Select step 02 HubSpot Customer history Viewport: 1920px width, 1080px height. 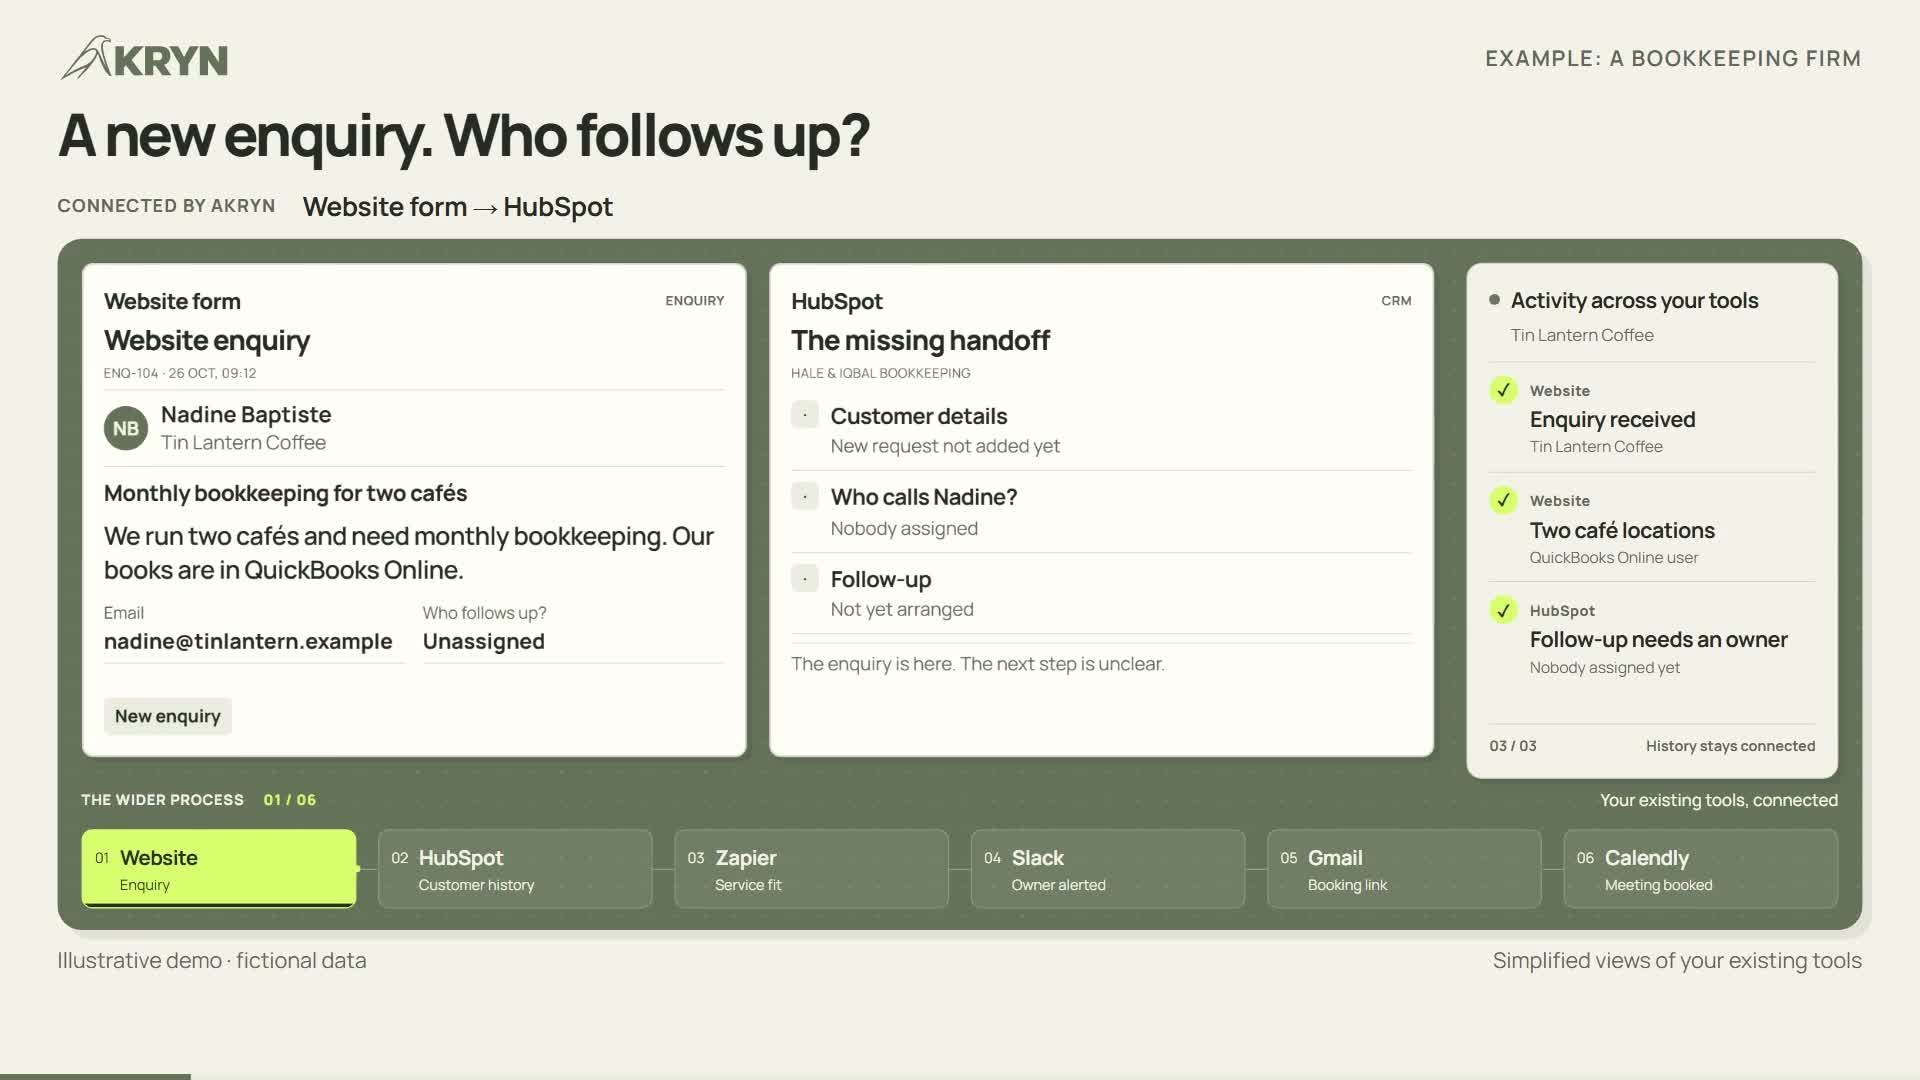pyautogui.click(x=515, y=869)
